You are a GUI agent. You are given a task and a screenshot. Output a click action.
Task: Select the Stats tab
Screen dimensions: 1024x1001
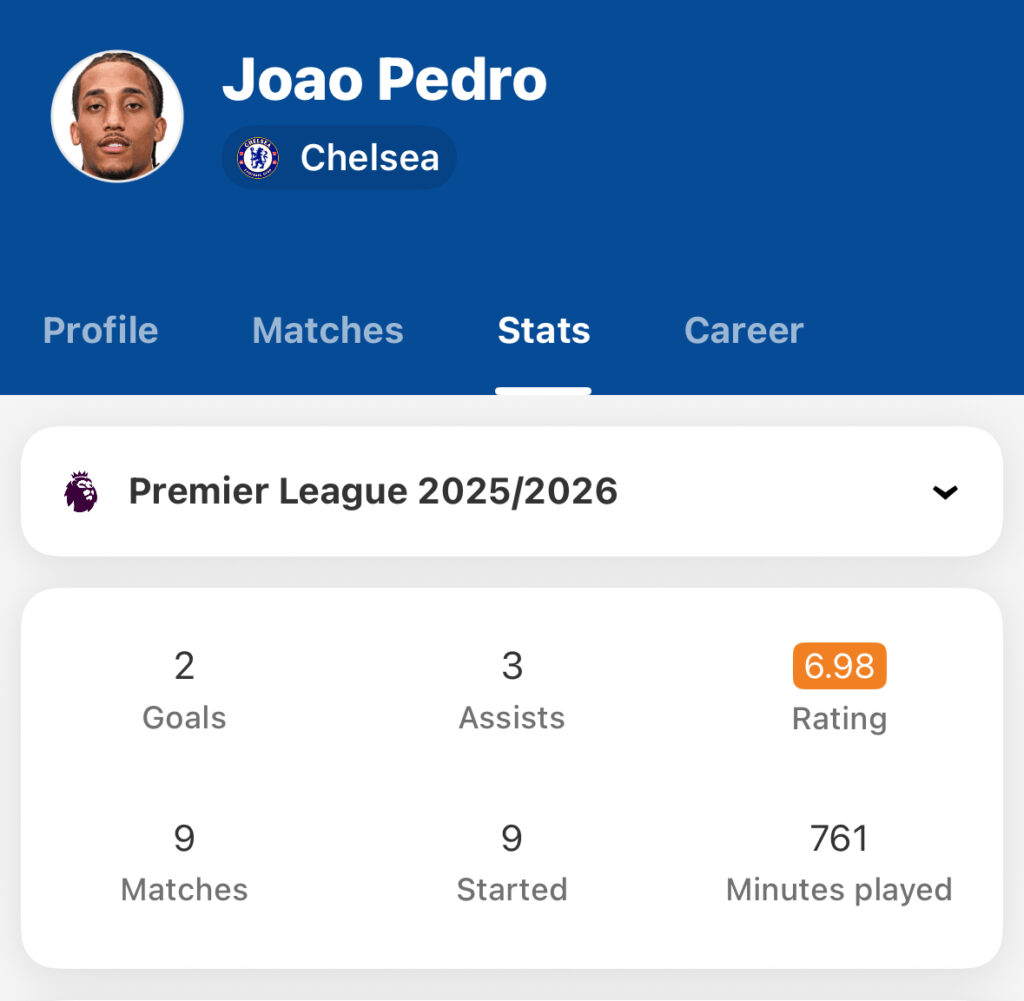pyautogui.click(x=543, y=330)
